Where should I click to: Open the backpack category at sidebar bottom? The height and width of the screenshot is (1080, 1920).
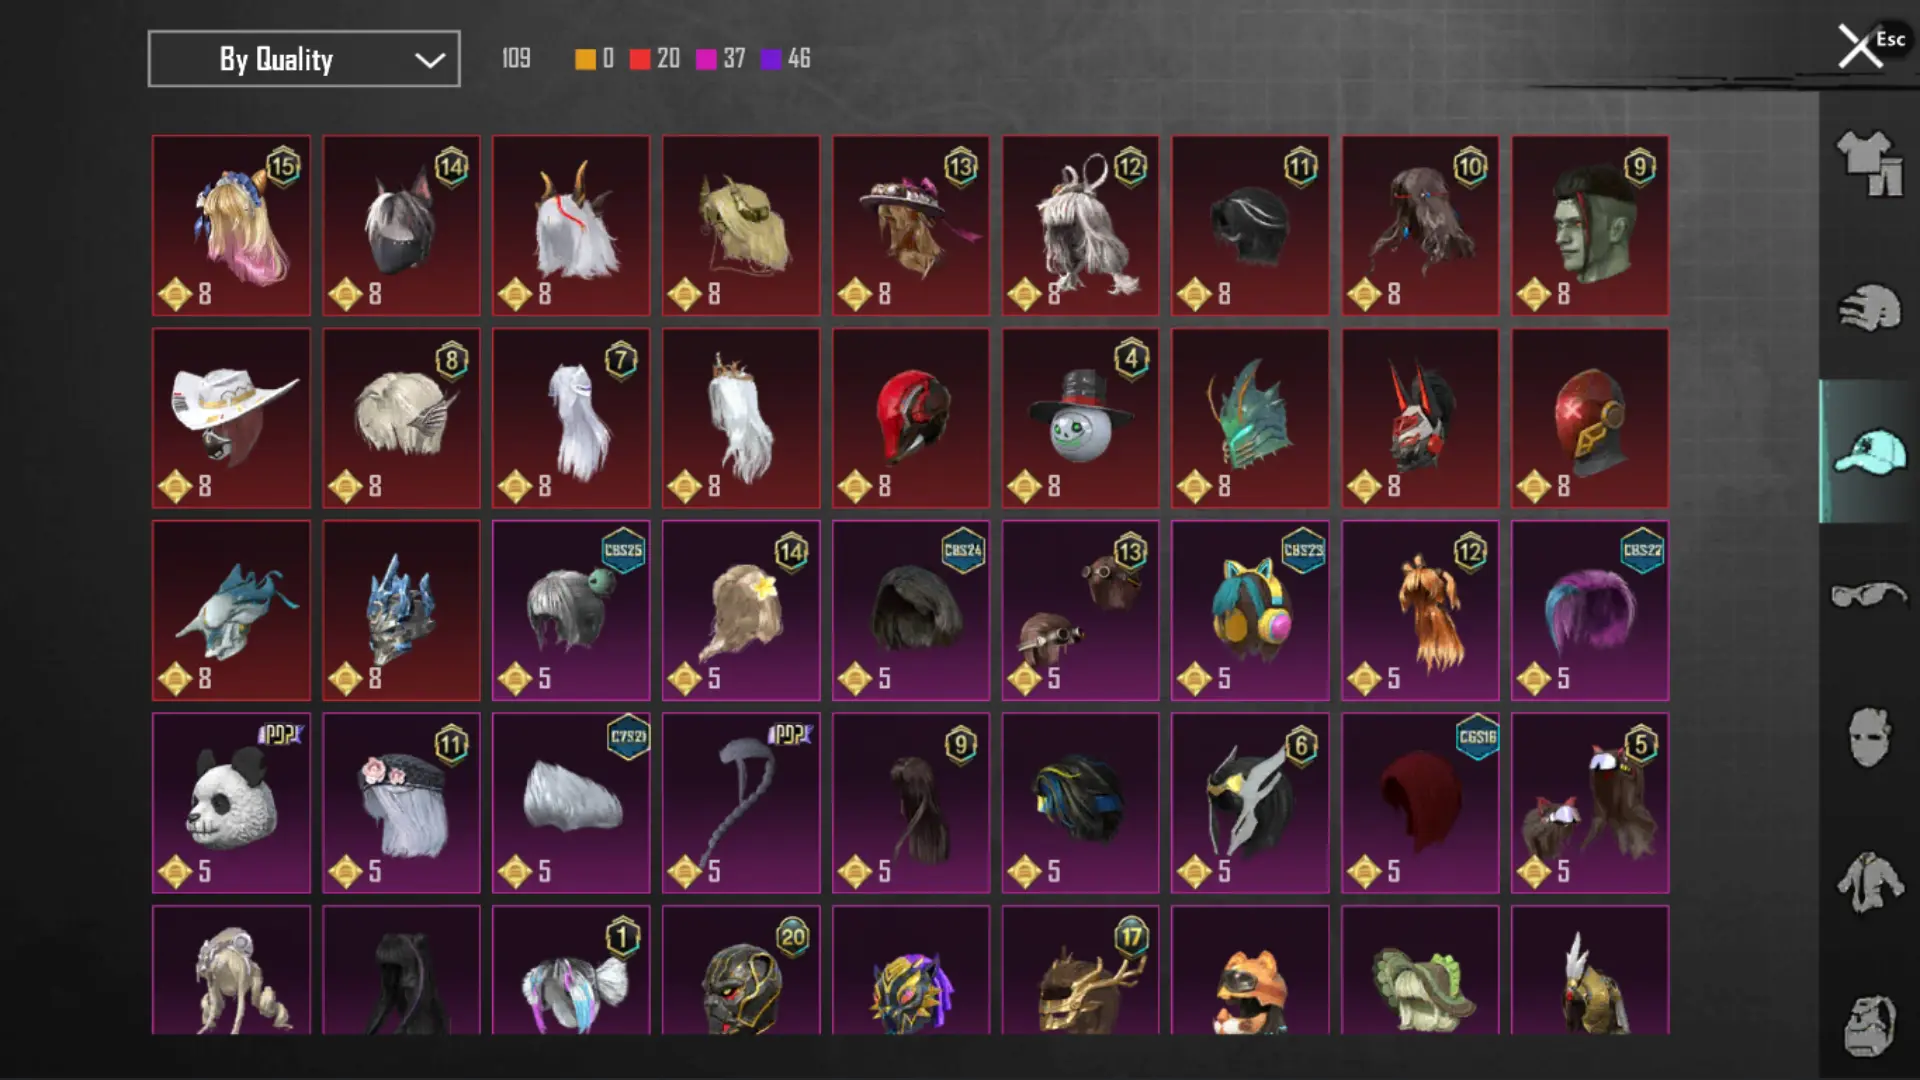coord(1868,1025)
